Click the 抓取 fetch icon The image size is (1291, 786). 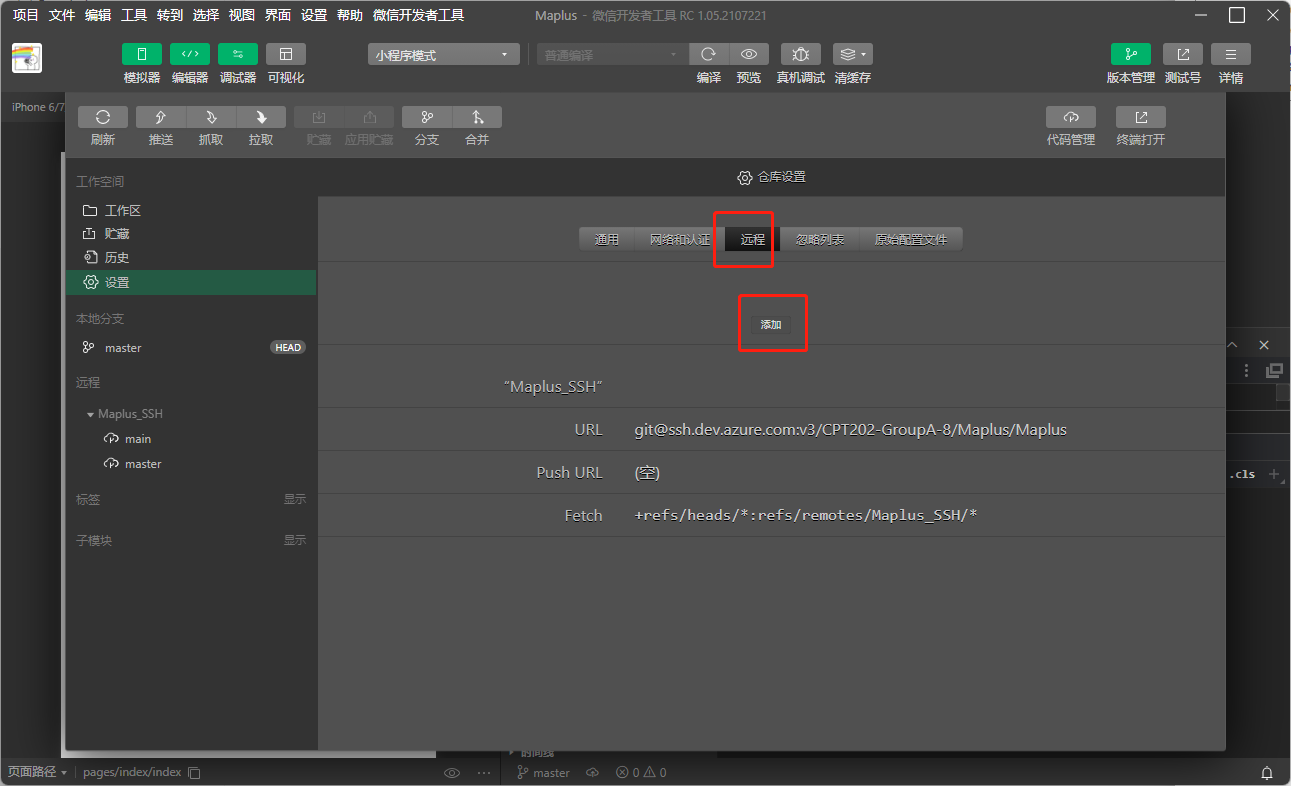click(210, 117)
